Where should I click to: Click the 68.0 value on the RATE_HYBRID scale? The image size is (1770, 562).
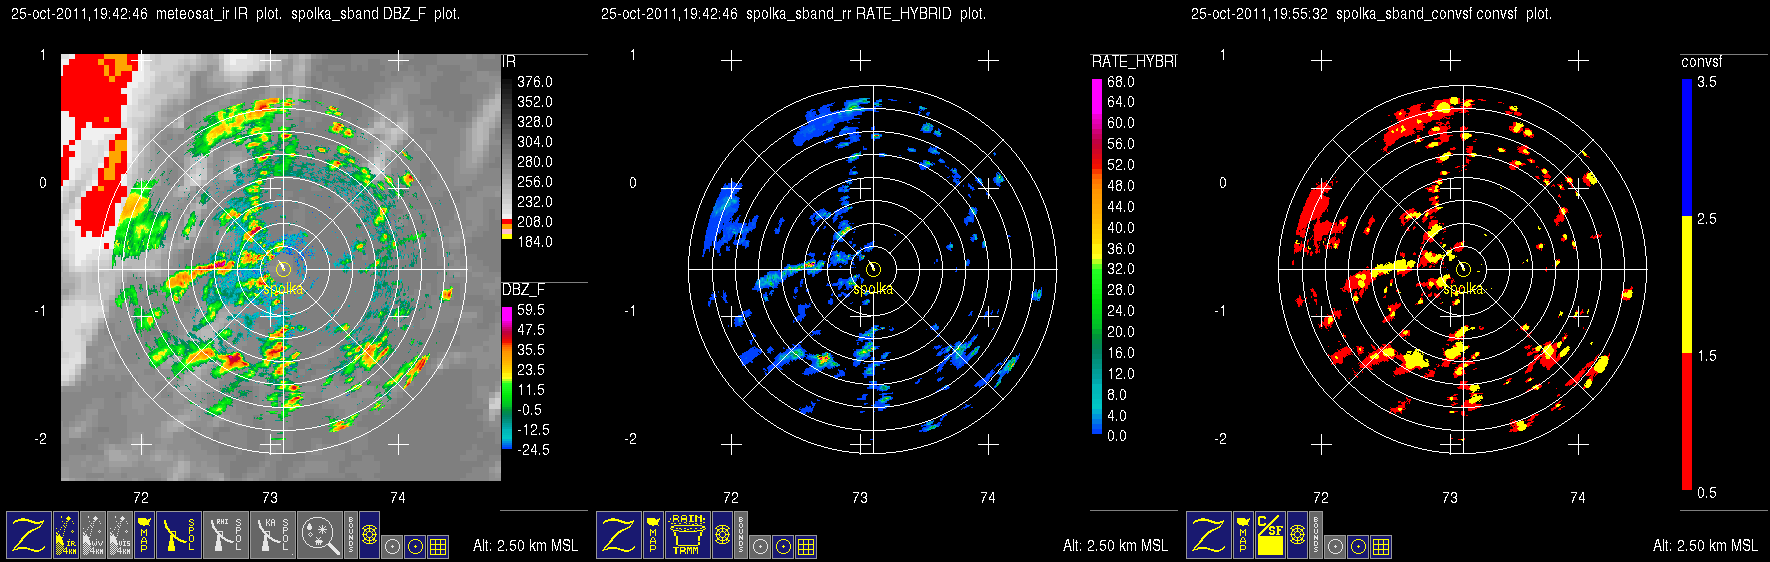[1121, 82]
